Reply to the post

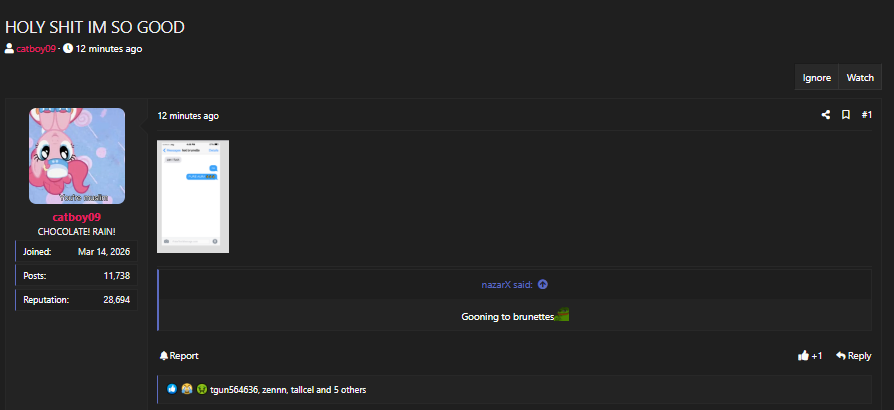point(854,356)
